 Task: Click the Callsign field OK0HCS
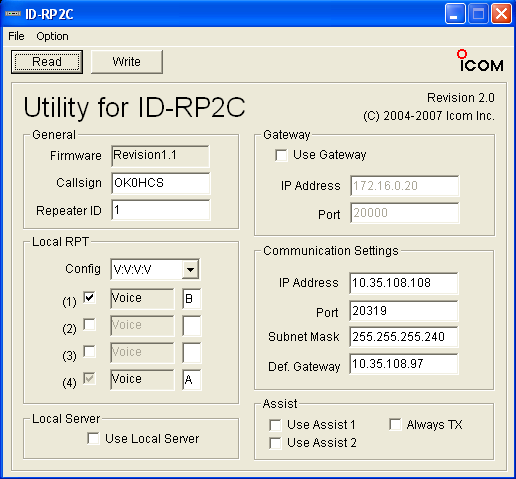coord(161,183)
